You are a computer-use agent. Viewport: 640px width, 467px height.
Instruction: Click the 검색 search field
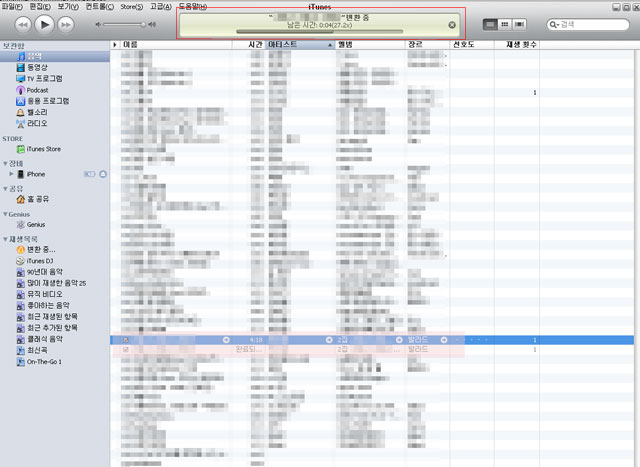click(588, 24)
